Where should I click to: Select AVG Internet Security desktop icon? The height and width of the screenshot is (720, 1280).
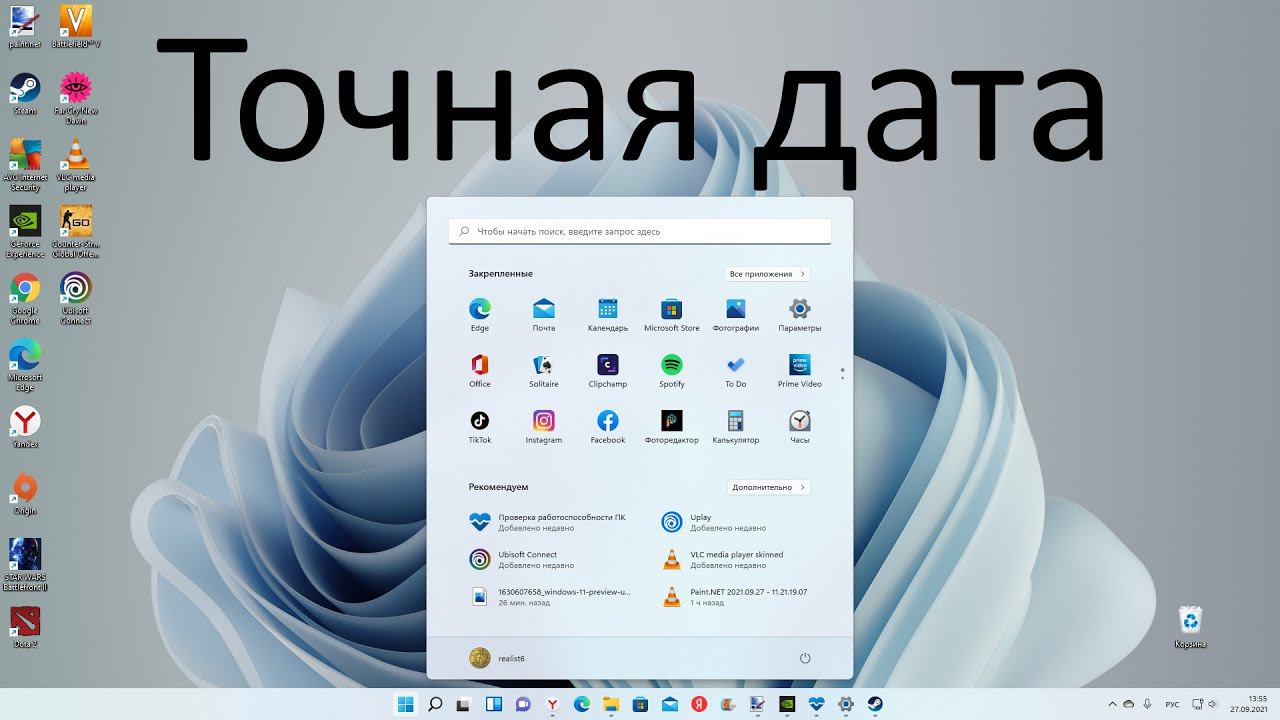click(25, 165)
